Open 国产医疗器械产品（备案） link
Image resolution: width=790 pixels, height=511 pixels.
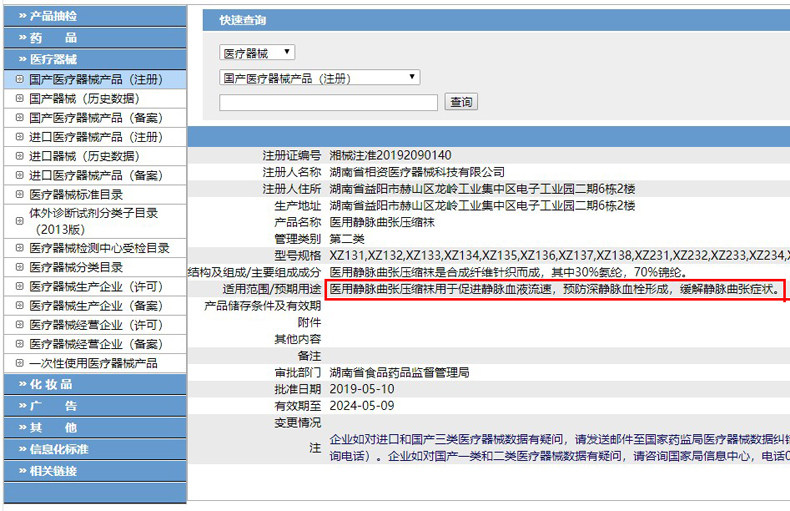(96, 117)
